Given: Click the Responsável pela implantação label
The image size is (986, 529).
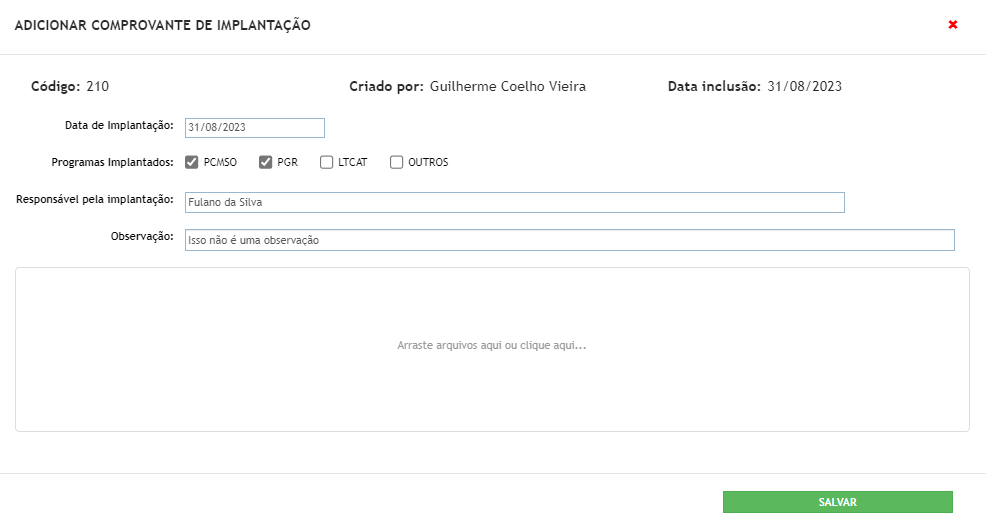Looking at the screenshot, I should click(95, 199).
